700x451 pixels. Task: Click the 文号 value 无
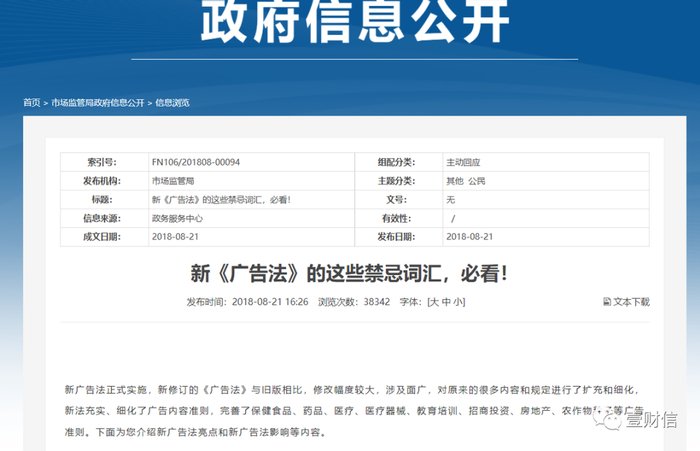coord(451,200)
